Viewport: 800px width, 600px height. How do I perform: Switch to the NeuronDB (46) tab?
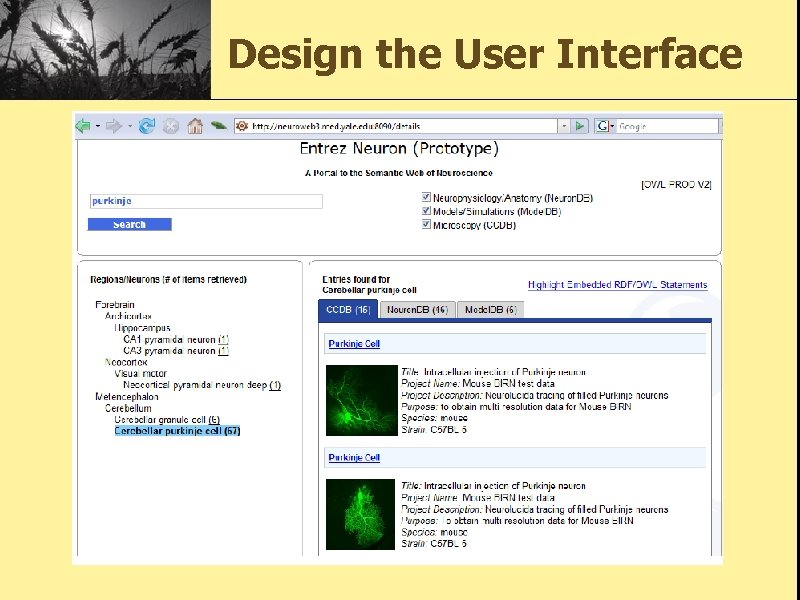[417, 310]
